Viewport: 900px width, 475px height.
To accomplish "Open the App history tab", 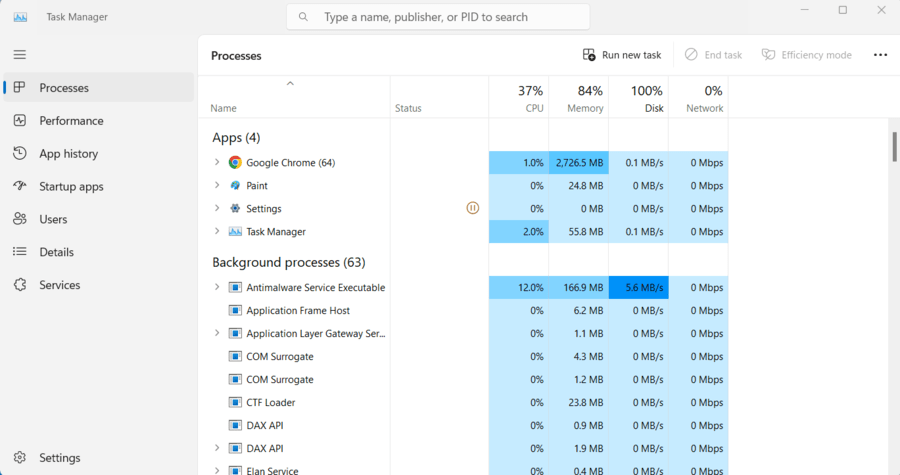I will click(68, 154).
